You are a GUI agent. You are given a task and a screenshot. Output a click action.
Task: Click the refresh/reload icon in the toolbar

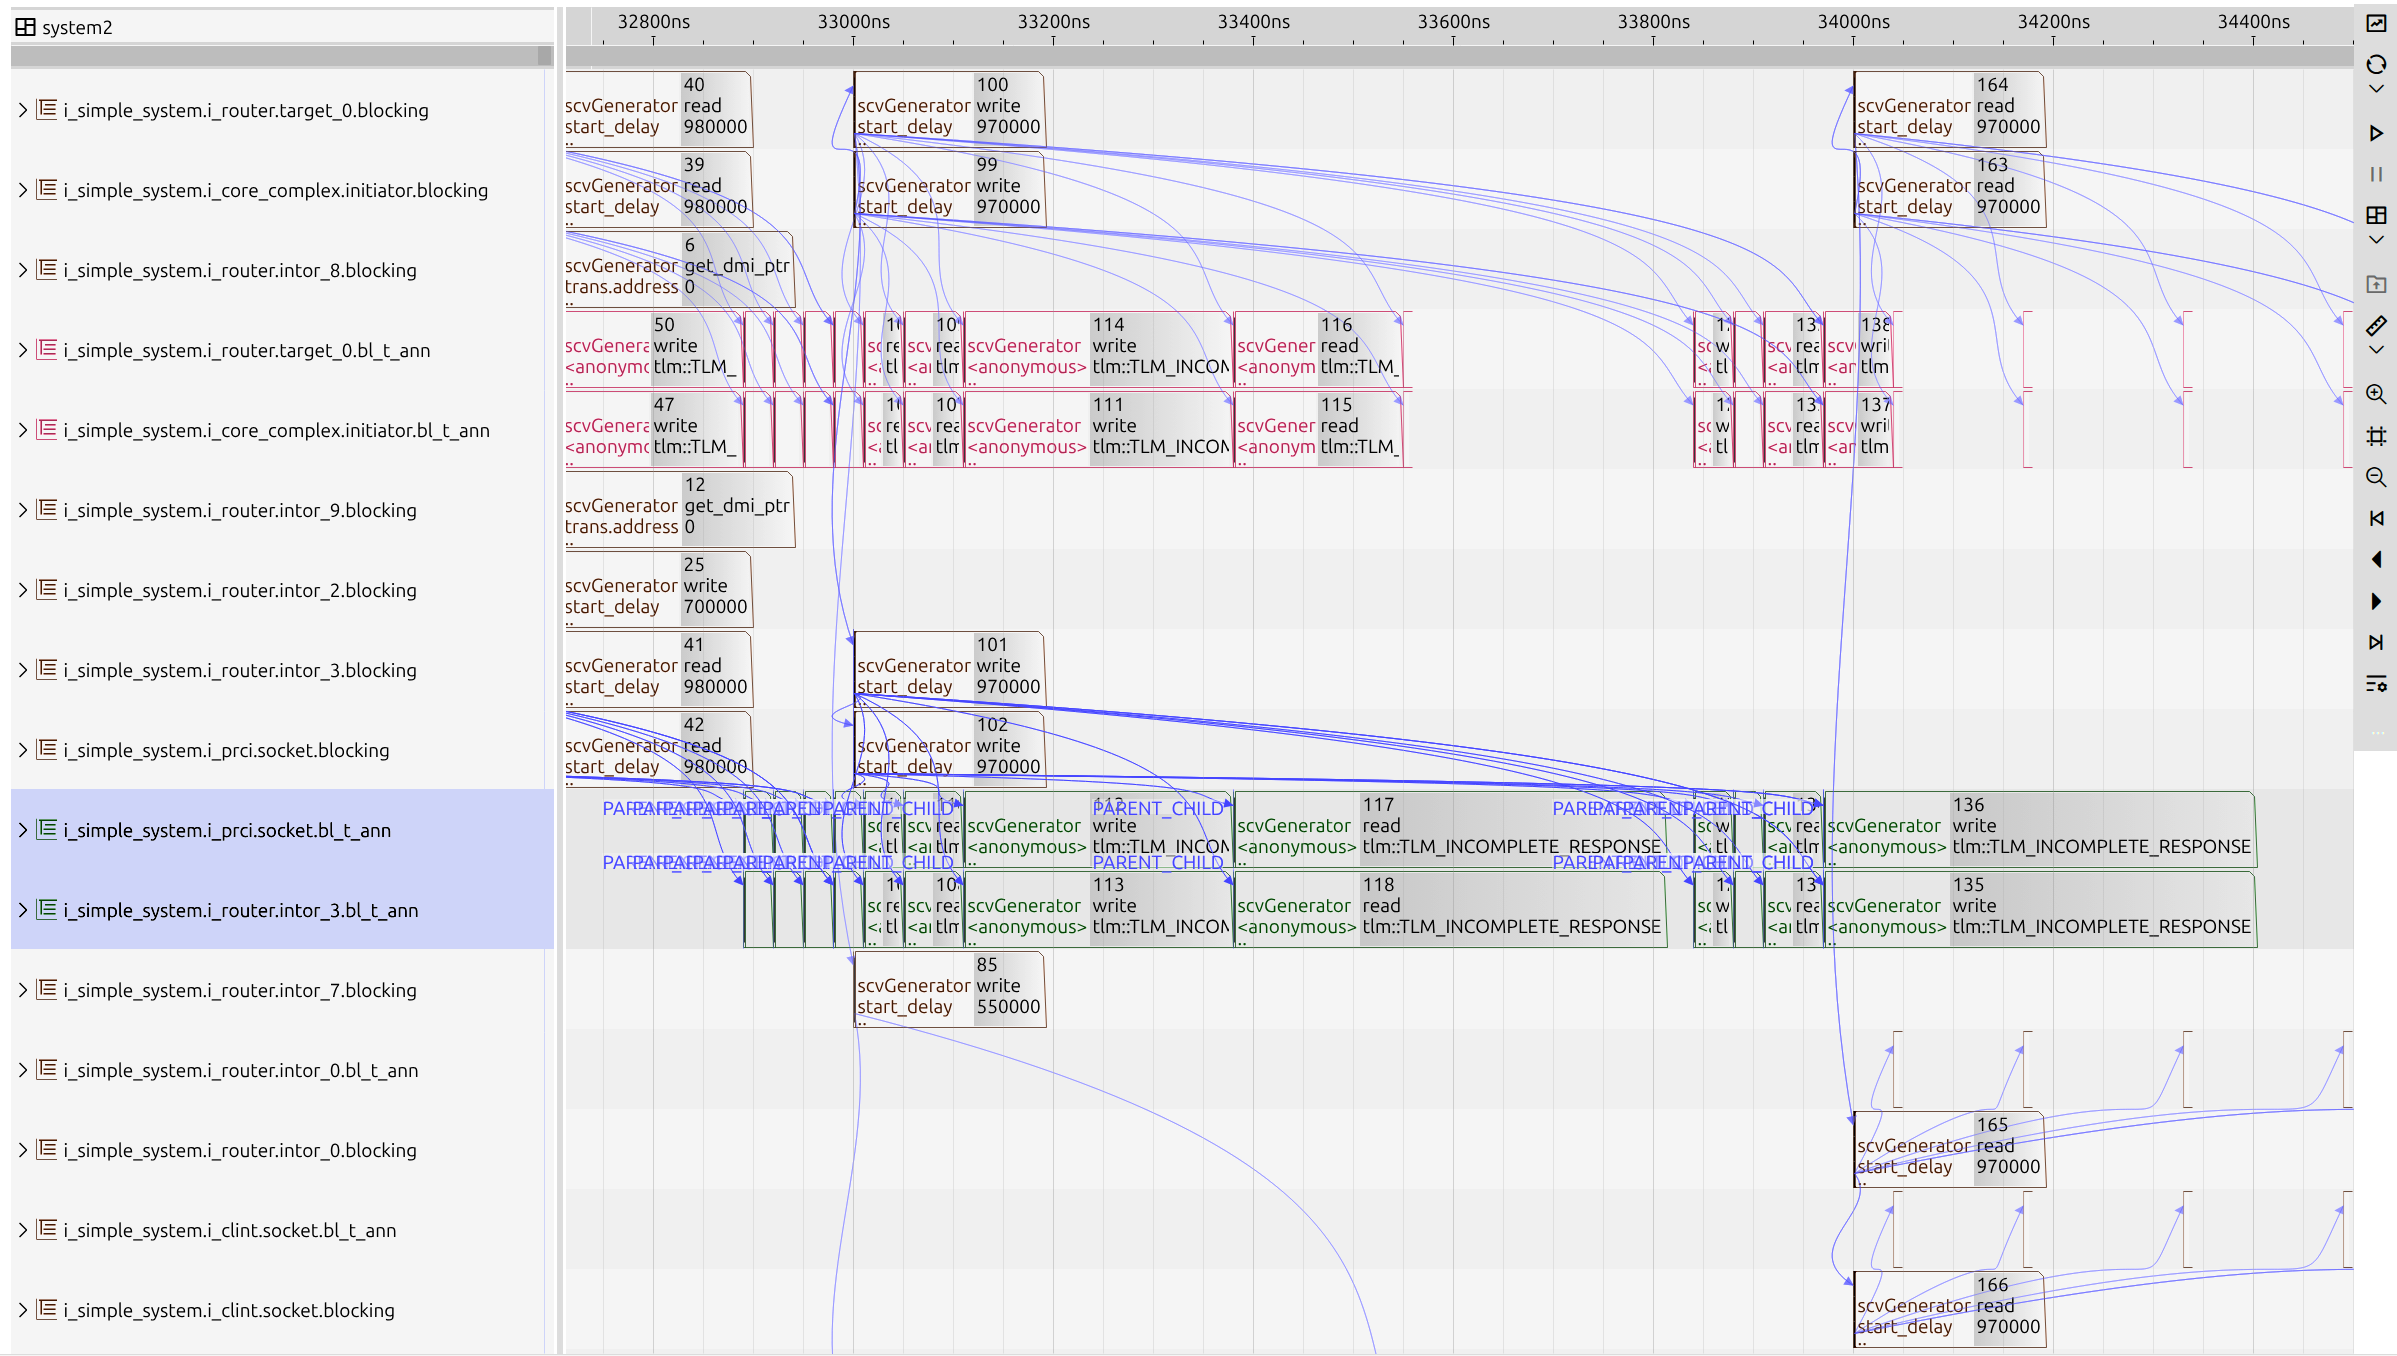[2376, 65]
